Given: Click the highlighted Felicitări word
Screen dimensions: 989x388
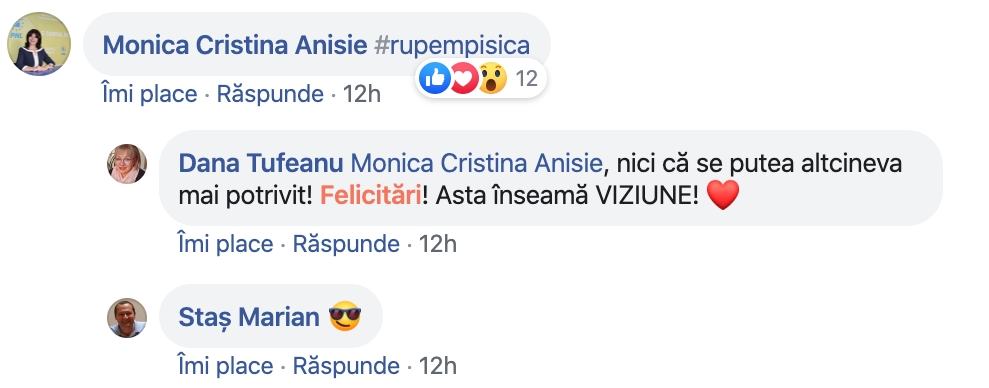Looking at the screenshot, I should pyautogui.click(x=371, y=196).
